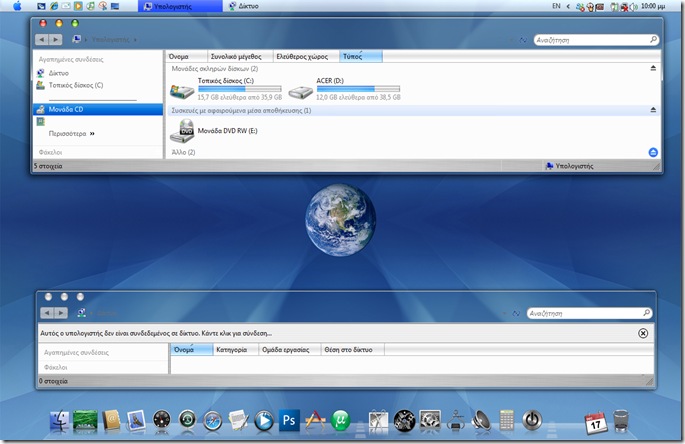Expand Φάκελοι pane in Network window
Image resolution: width=685 pixels, height=444 pixels.
56,368
